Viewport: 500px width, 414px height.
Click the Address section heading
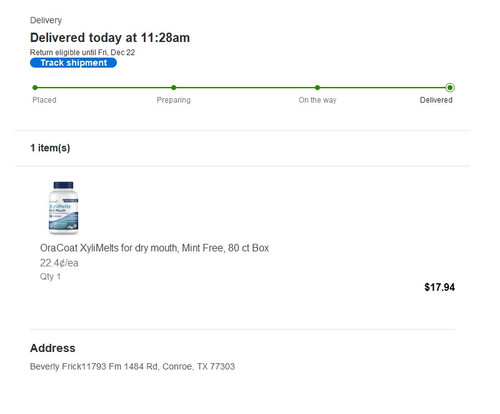coord(53,348)
